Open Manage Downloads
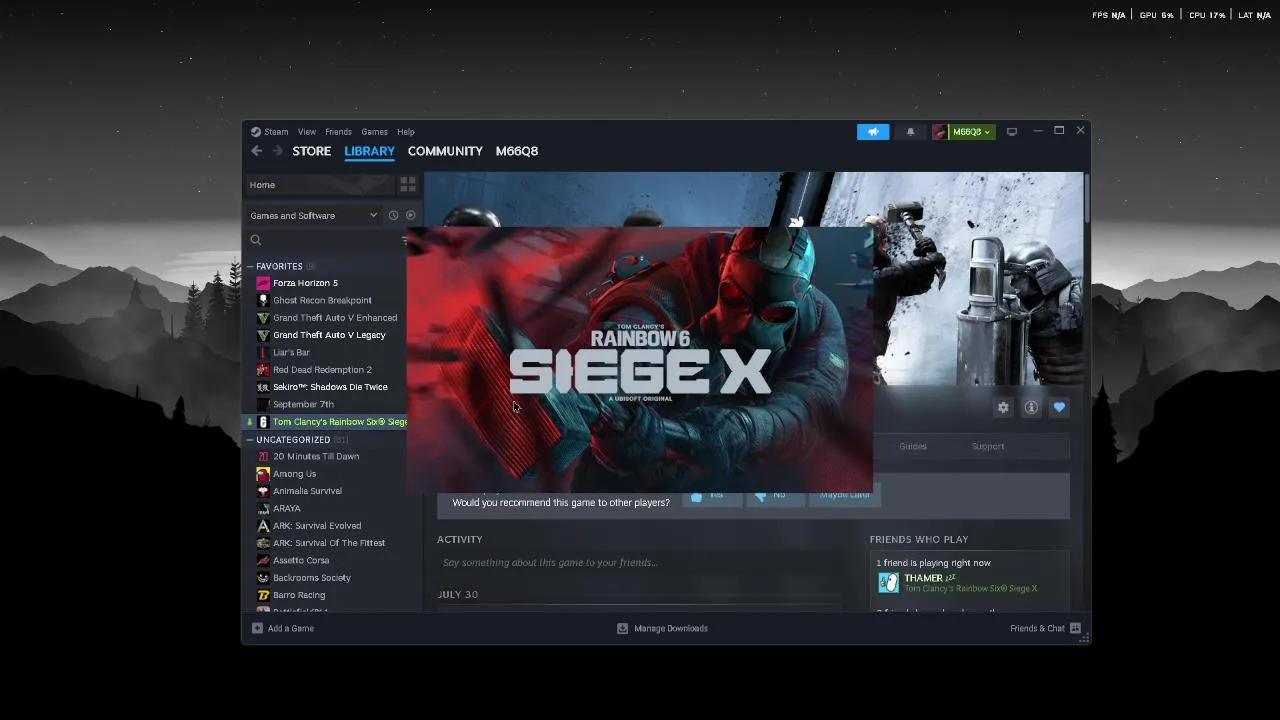The height and width of the screenshot is (720, 1280). 671,628
